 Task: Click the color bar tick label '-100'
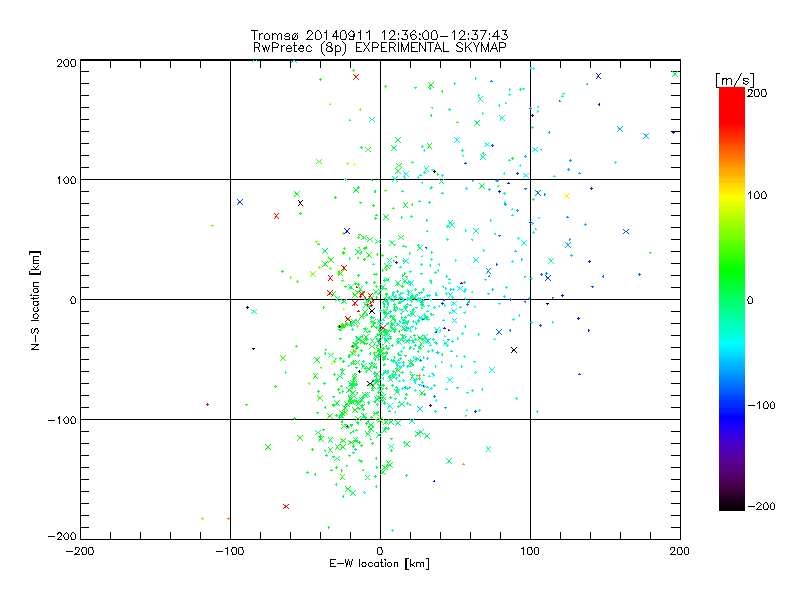[x=761, y=405]
